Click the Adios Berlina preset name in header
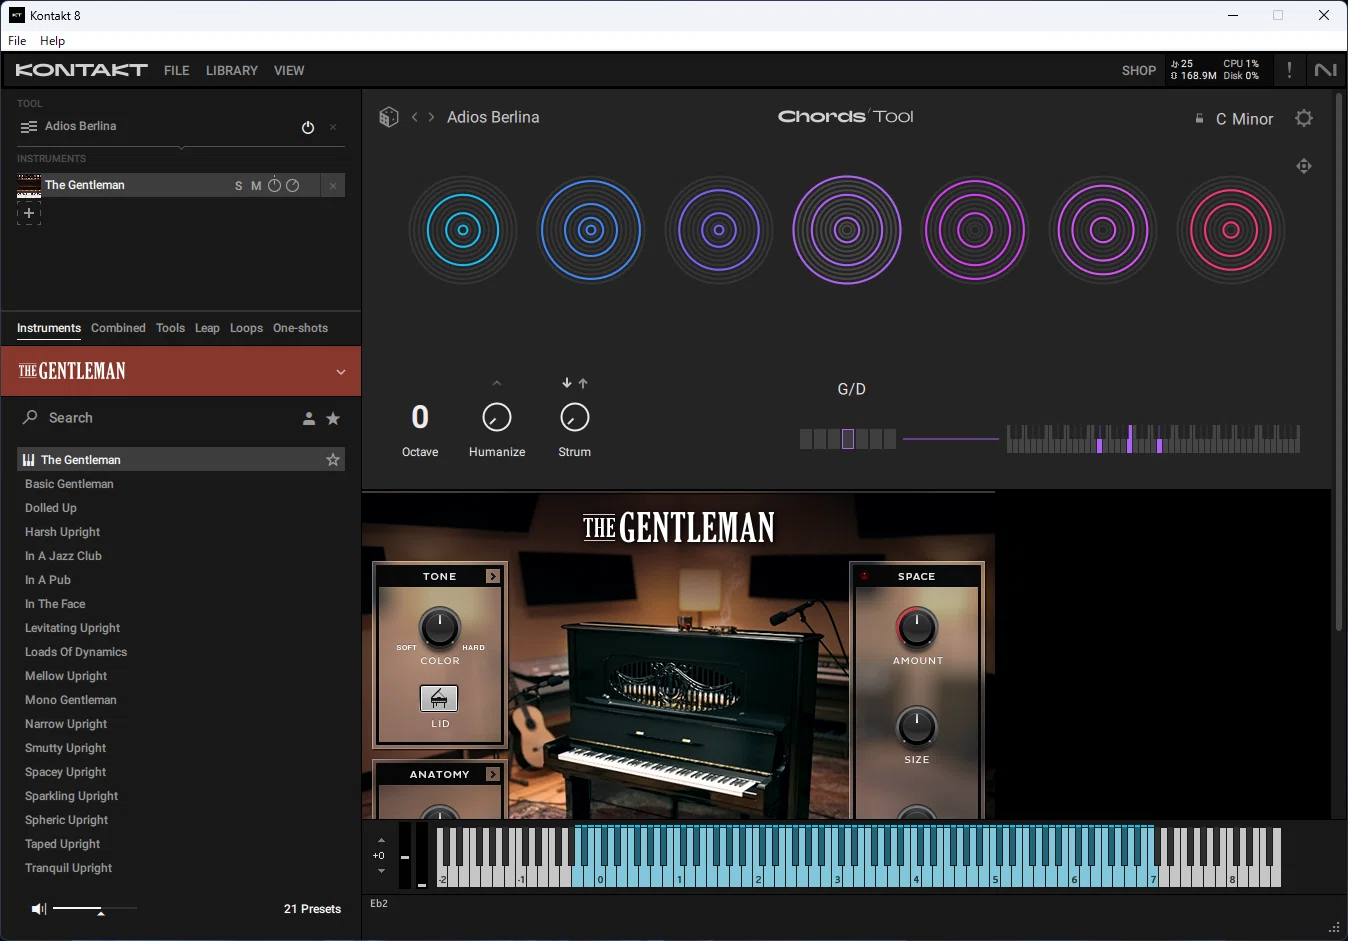Screen dimensions: 1348x941 pyautogui.click(x=493, y=117)
